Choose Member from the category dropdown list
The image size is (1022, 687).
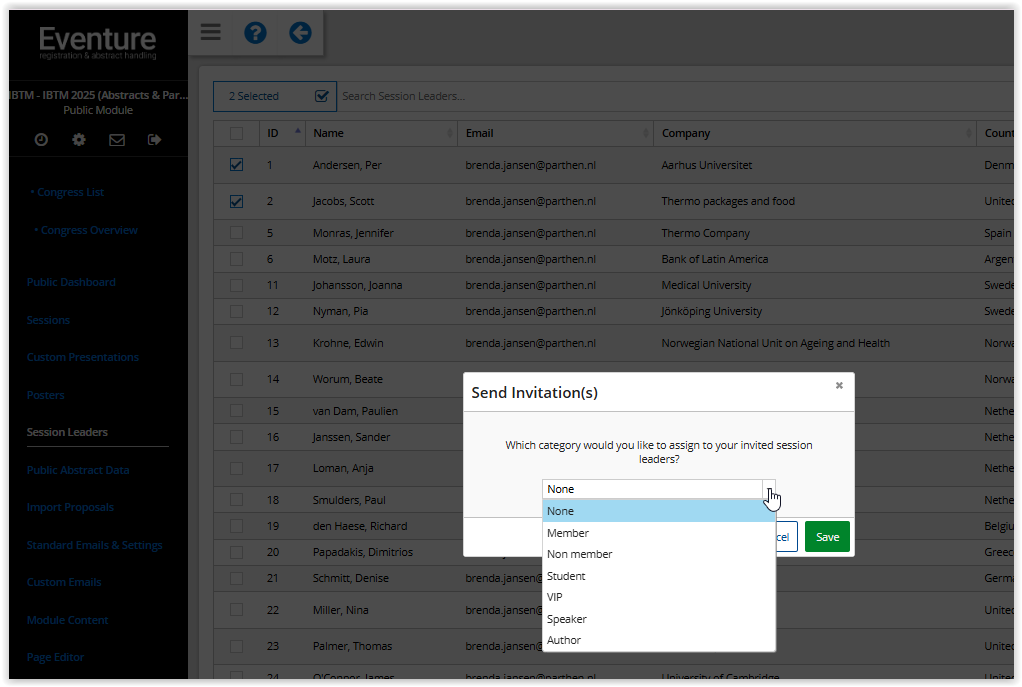coord(568,533)
